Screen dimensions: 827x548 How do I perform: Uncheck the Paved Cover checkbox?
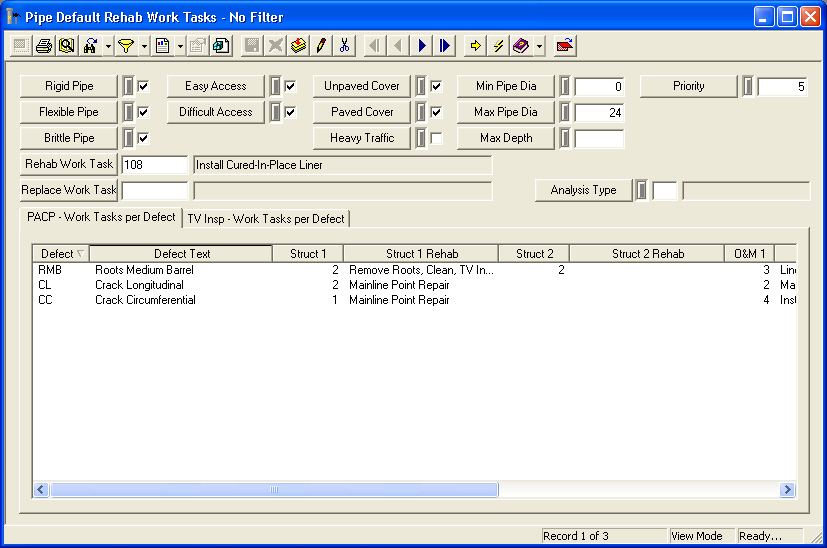point(436,112)
